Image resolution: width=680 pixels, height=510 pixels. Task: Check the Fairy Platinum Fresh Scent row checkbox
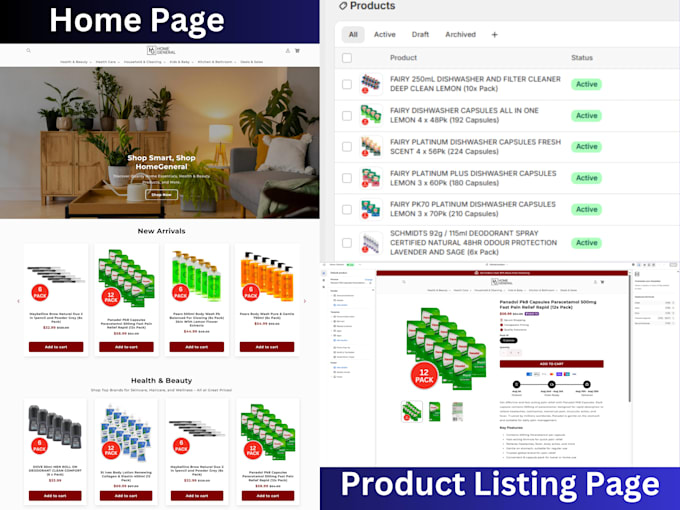click(347, 147)
